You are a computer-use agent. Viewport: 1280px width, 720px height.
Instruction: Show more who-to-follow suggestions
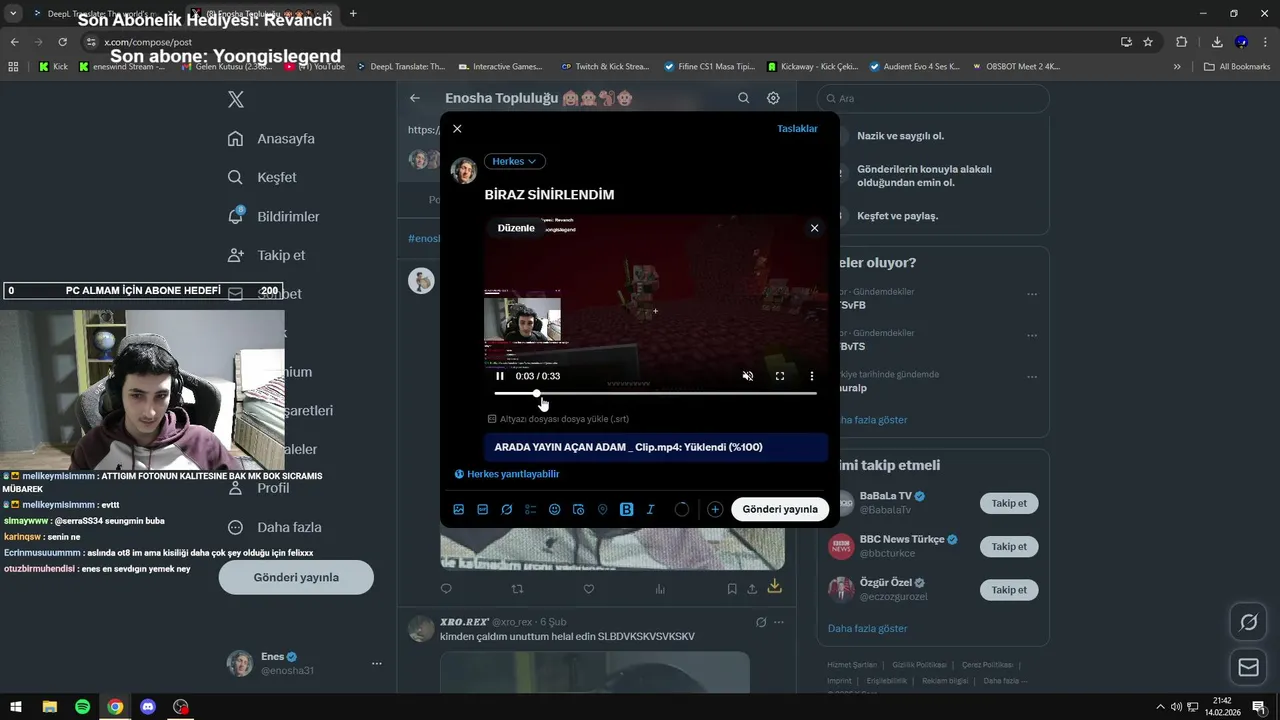[x=868, y=628]
